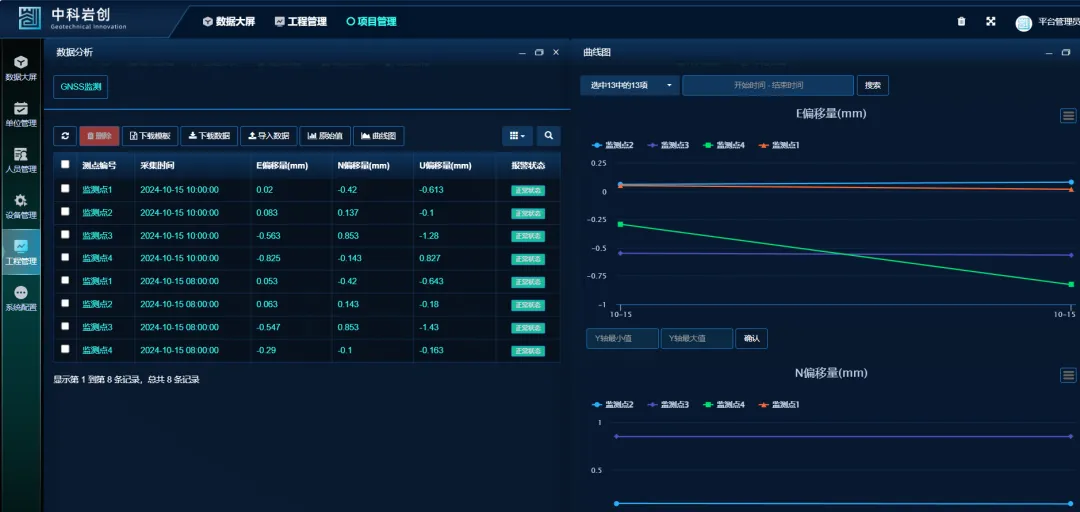Toggle 监测点2 legend in E偏移量 chart
1080x512 pixels.
click(x=613, y=145)
